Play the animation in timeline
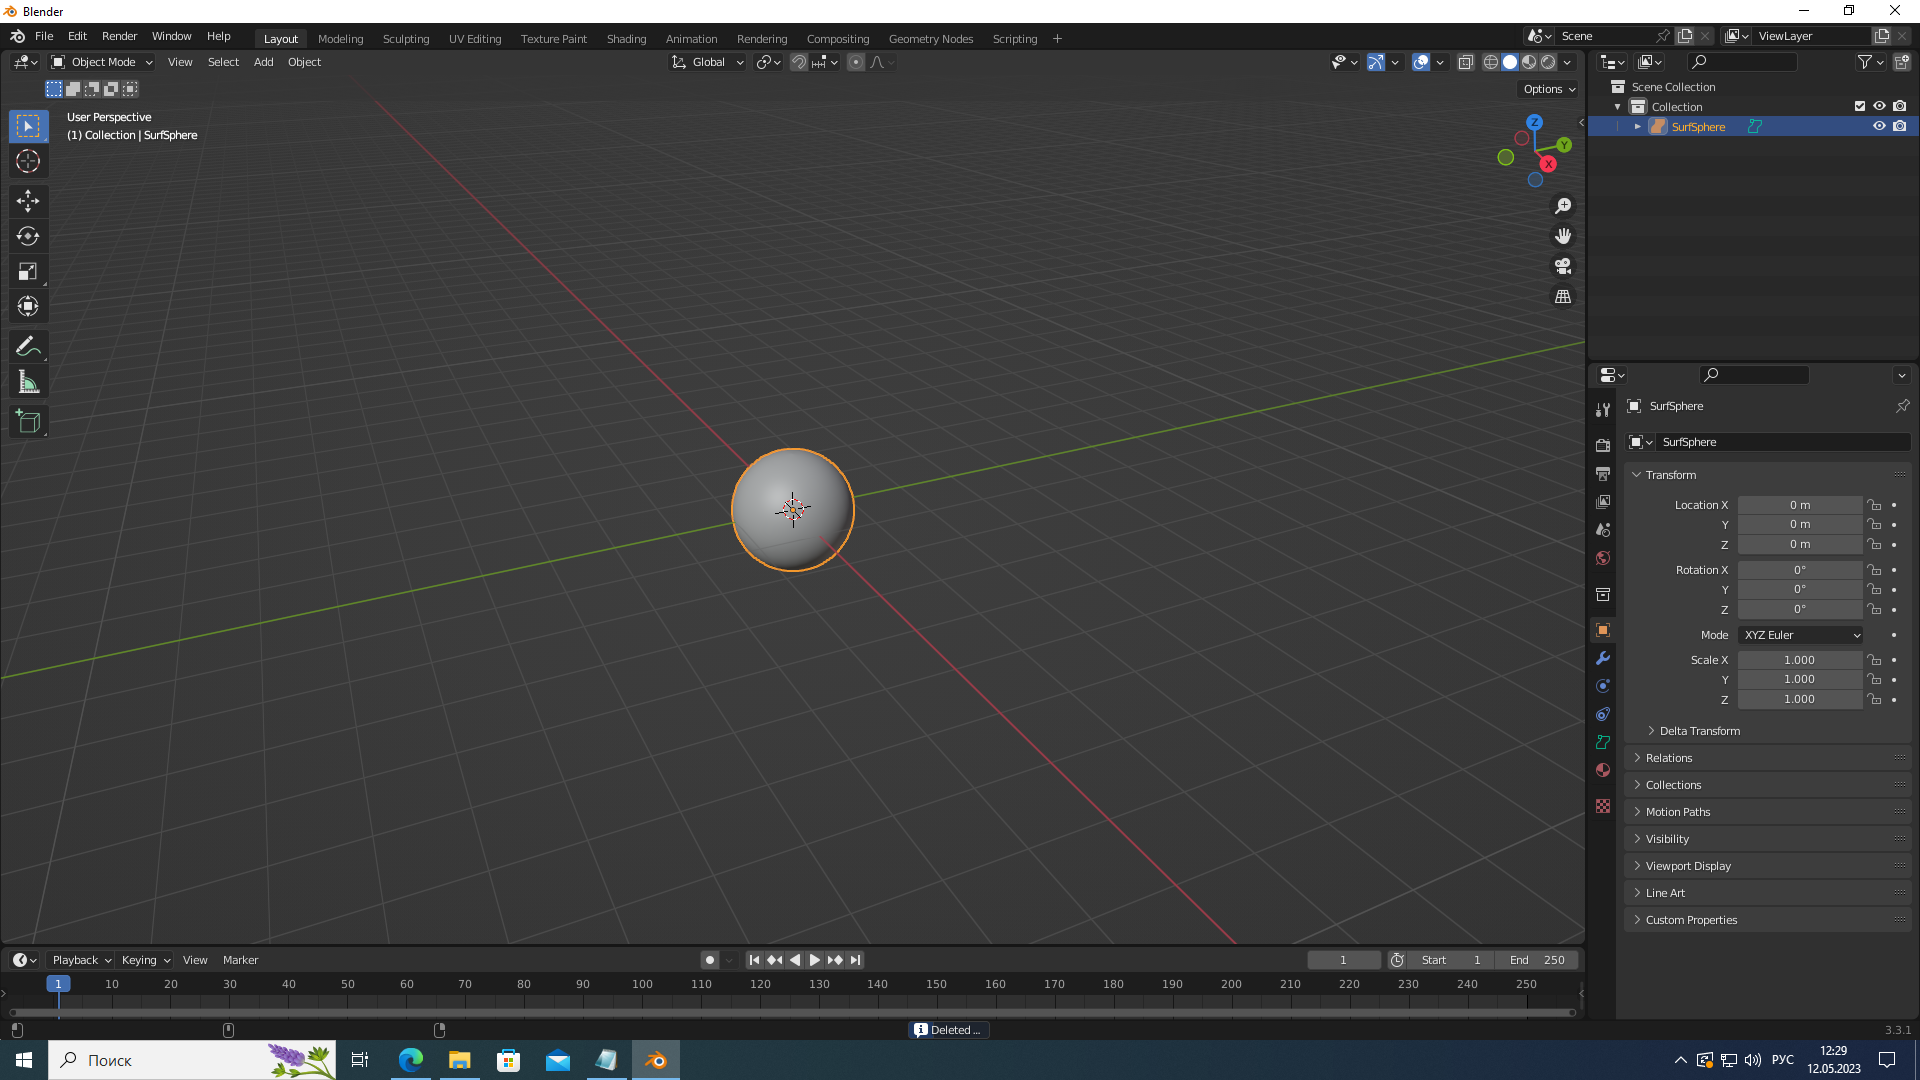This screenshot has height=1080, width=1920. [814, 960]
